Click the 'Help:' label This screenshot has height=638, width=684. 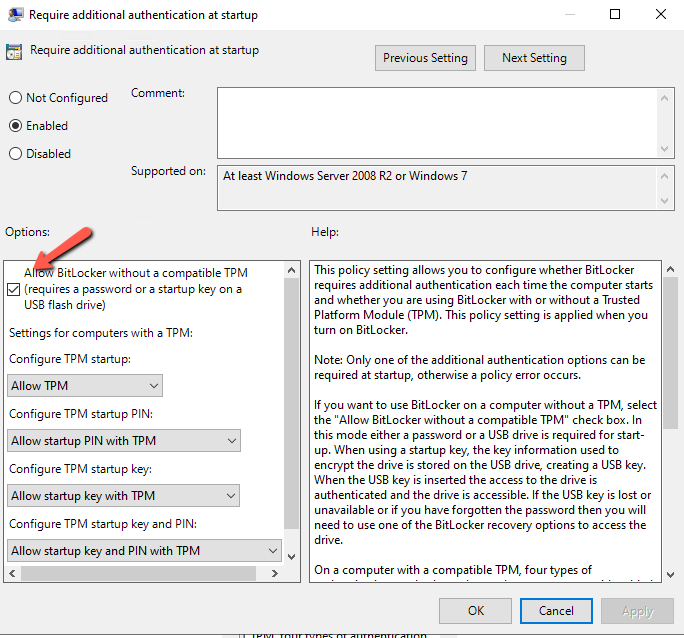pos(325,232)
